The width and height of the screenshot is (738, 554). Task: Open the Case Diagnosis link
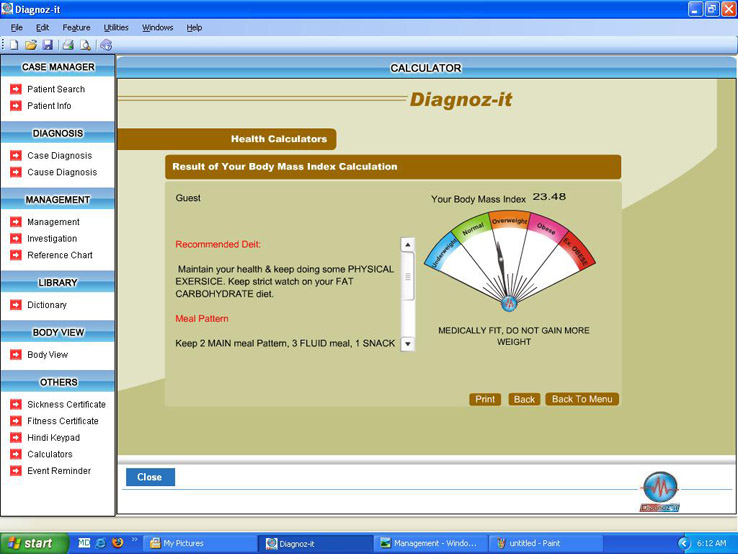[59, 155]
